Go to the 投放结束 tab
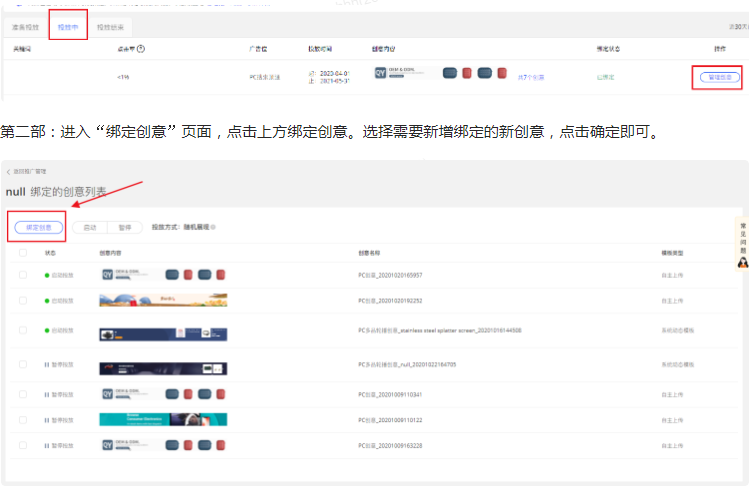 pyautogui.click(x=110, y=27)
